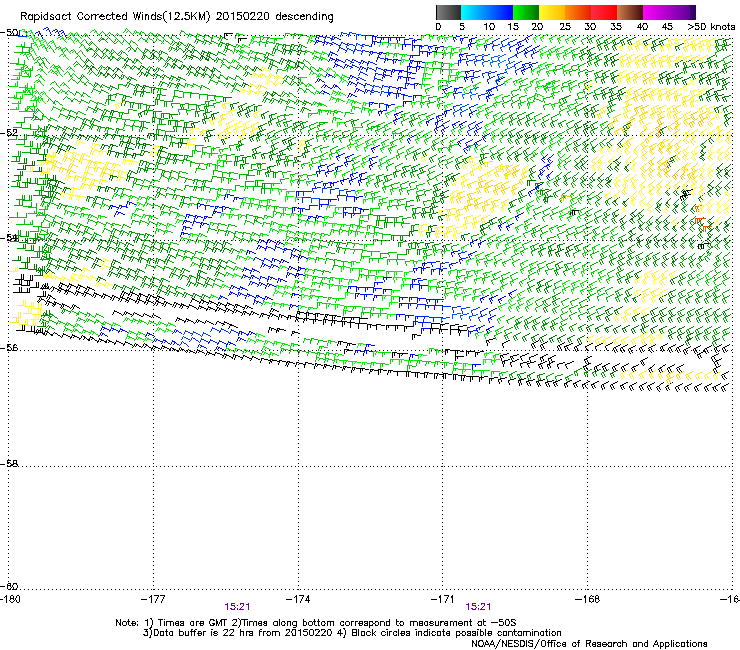Click the '-52' latitude axis label
Viewport: 740px width, 650px height.
(9, 133)
